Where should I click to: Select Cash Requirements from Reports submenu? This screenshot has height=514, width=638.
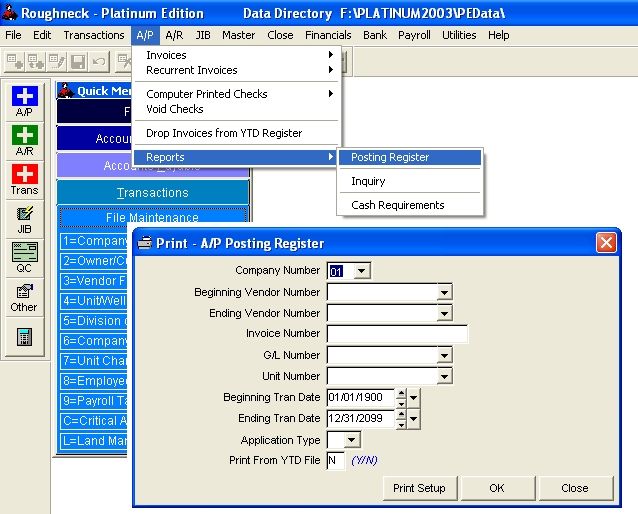pos(397,205)
